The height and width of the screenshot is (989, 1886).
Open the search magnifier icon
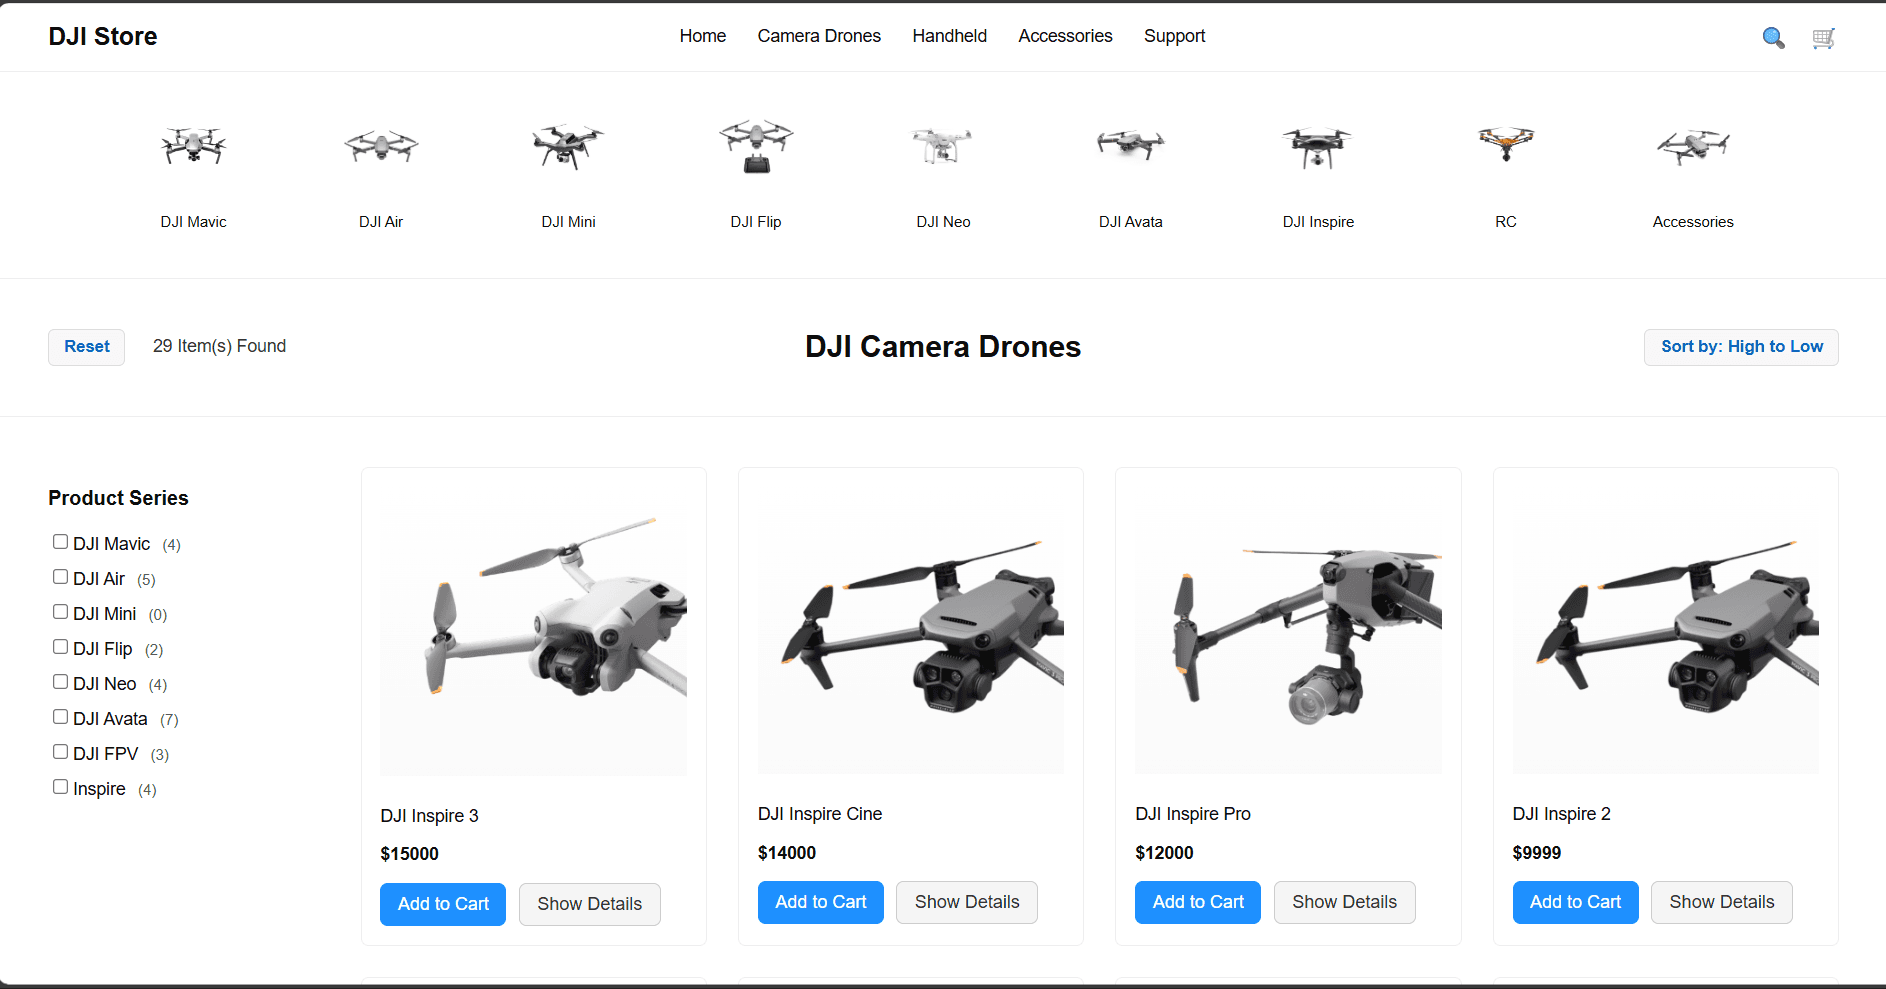1773,38
